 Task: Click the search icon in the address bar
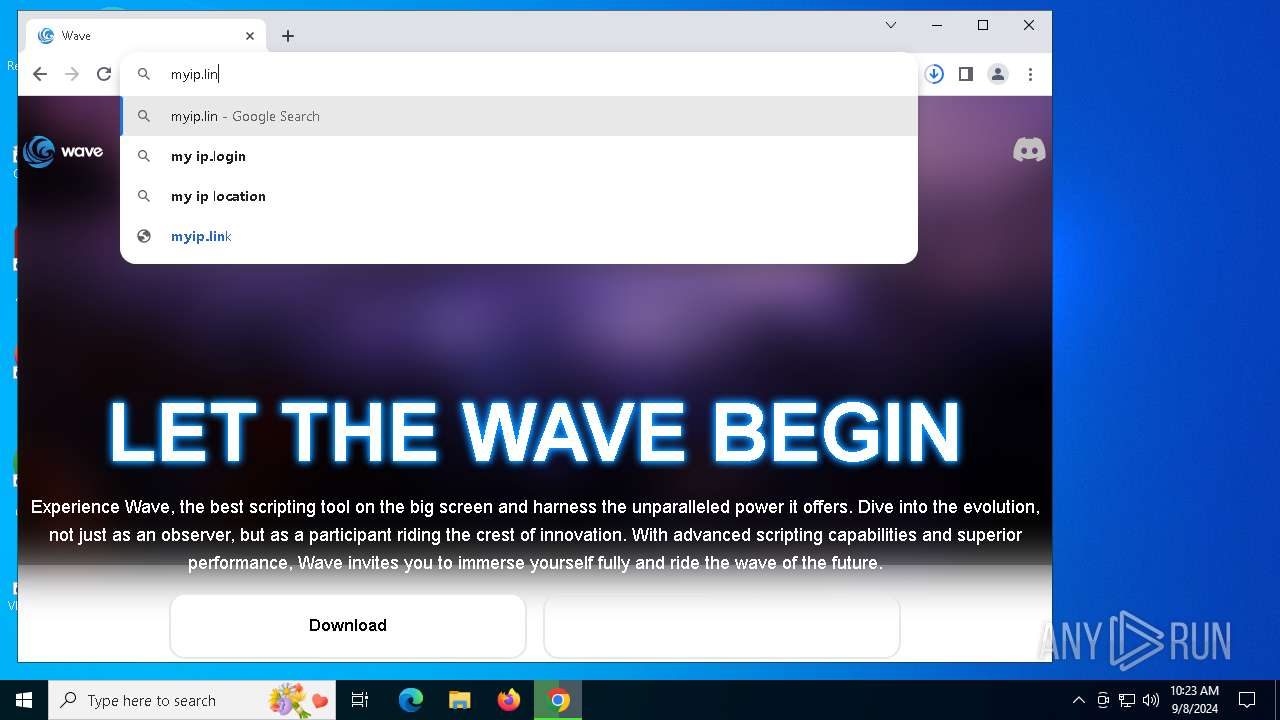pos(144,74)
